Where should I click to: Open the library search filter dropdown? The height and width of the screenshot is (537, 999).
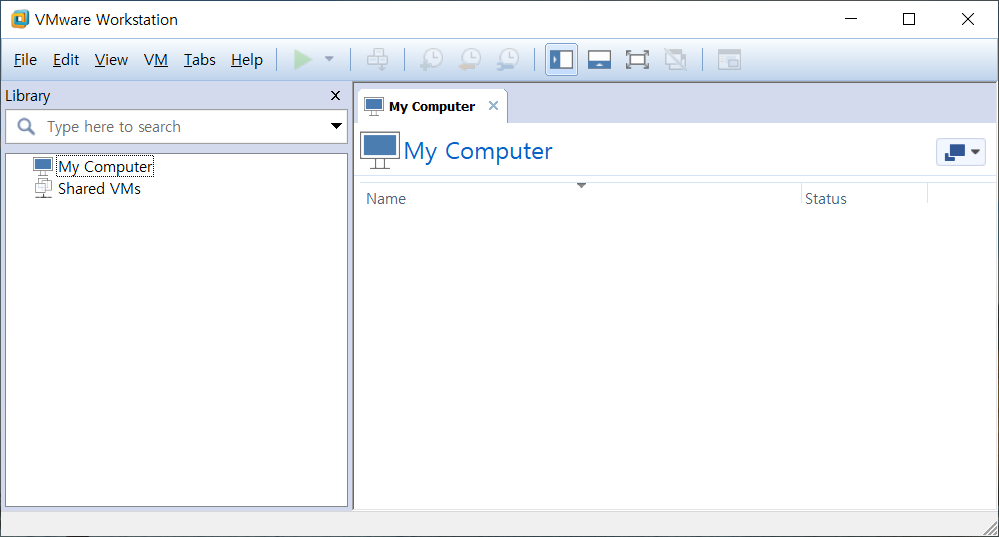point(336,125)
